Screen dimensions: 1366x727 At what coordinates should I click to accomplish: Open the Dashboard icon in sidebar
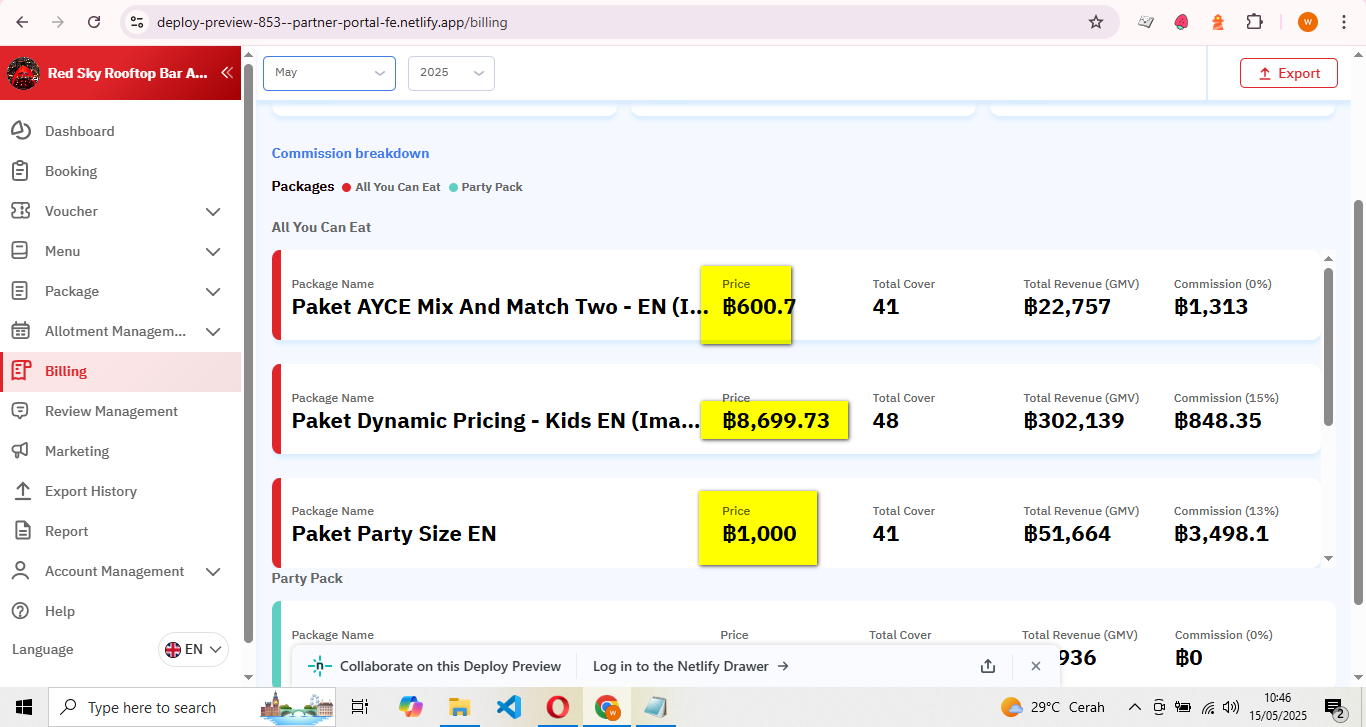[20, 131]
